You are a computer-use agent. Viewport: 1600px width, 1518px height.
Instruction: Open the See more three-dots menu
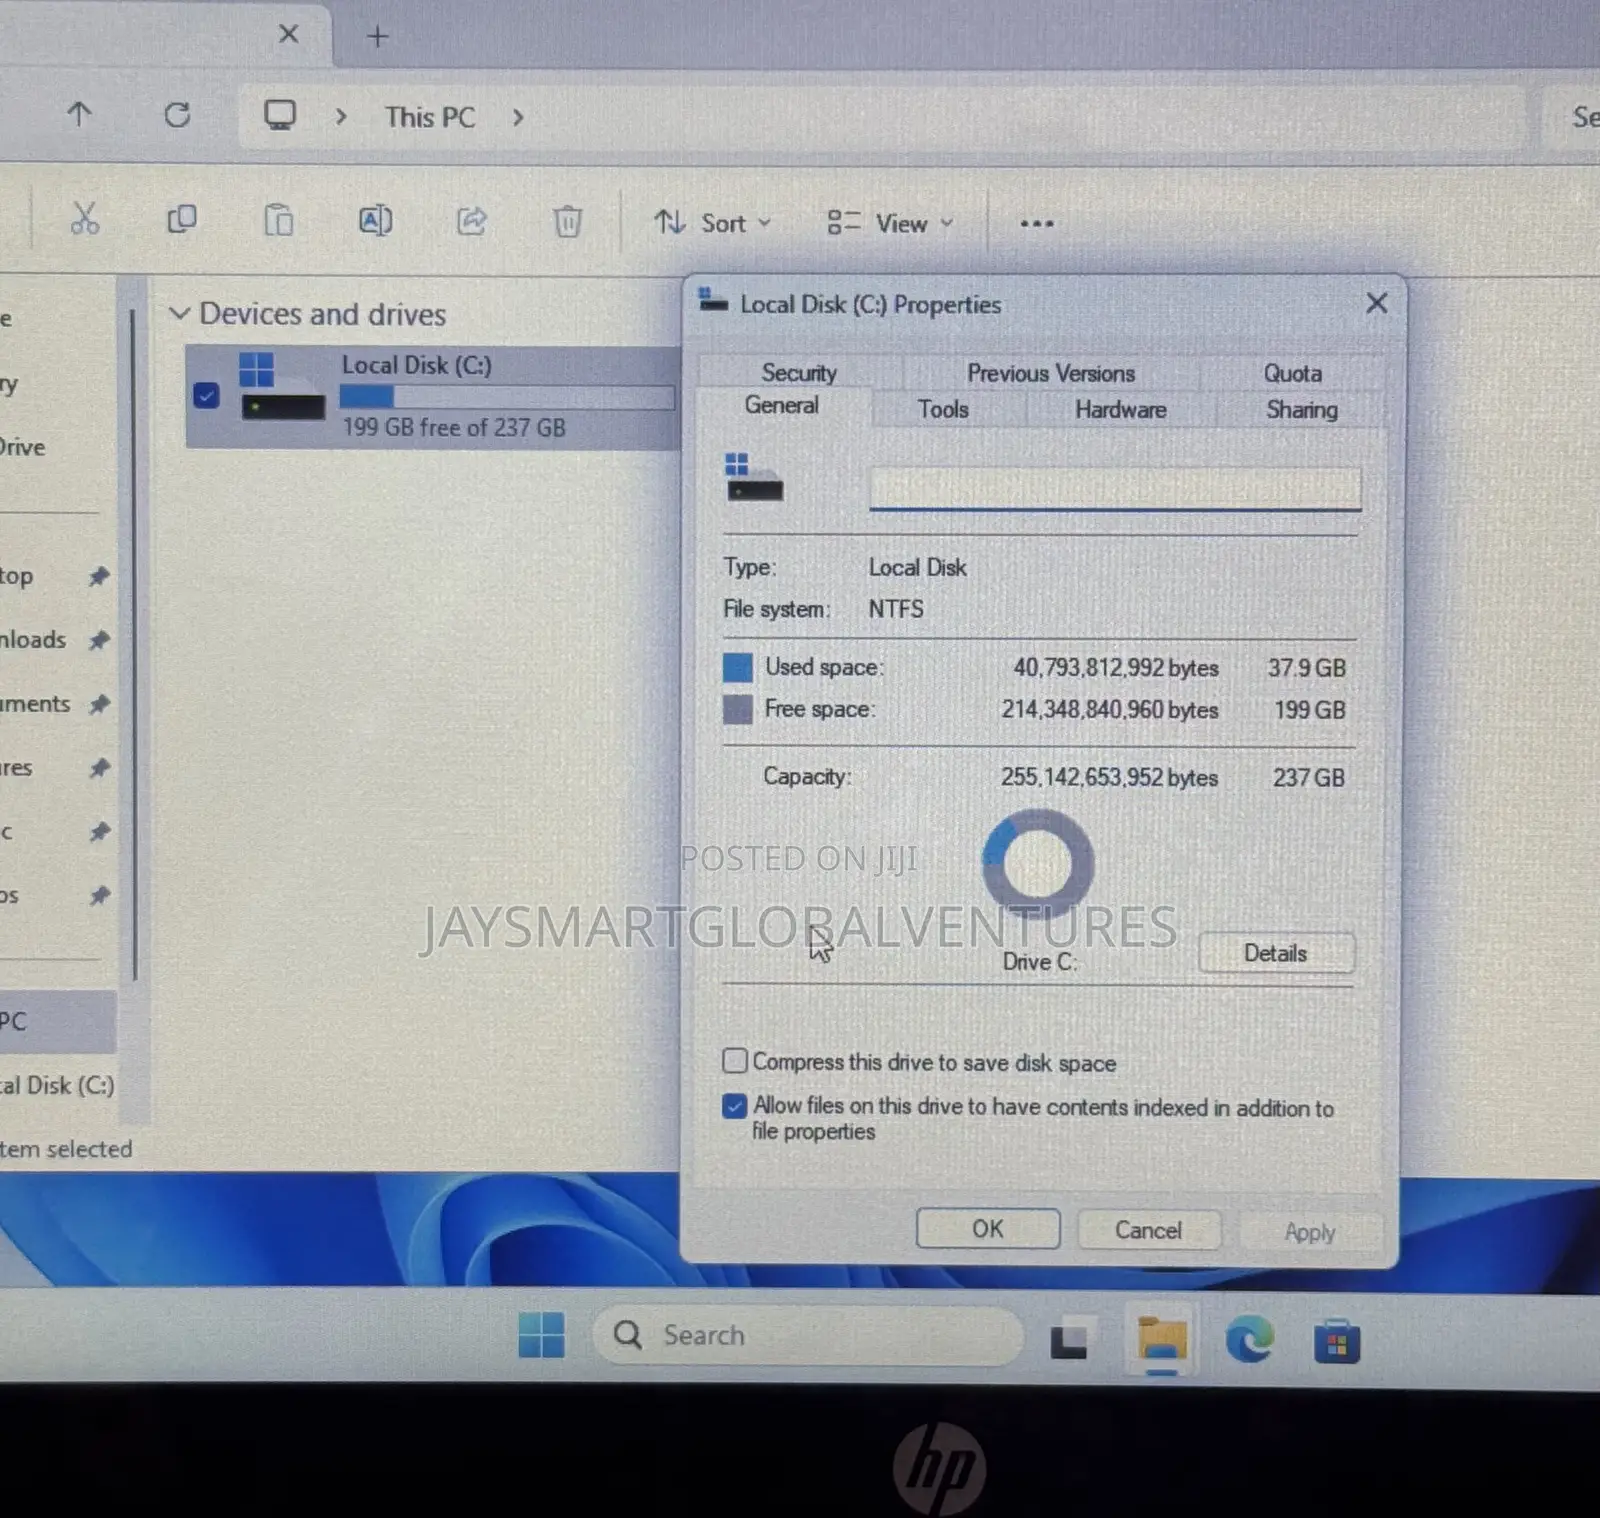[1037, 223]
